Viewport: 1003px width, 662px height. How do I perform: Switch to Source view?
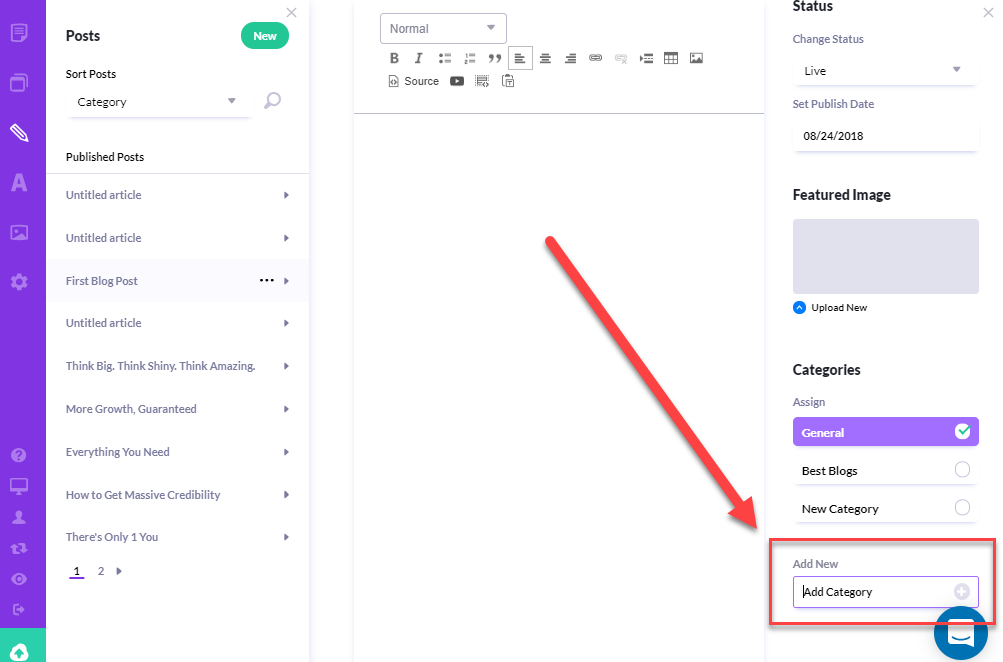tap(413, 81)
